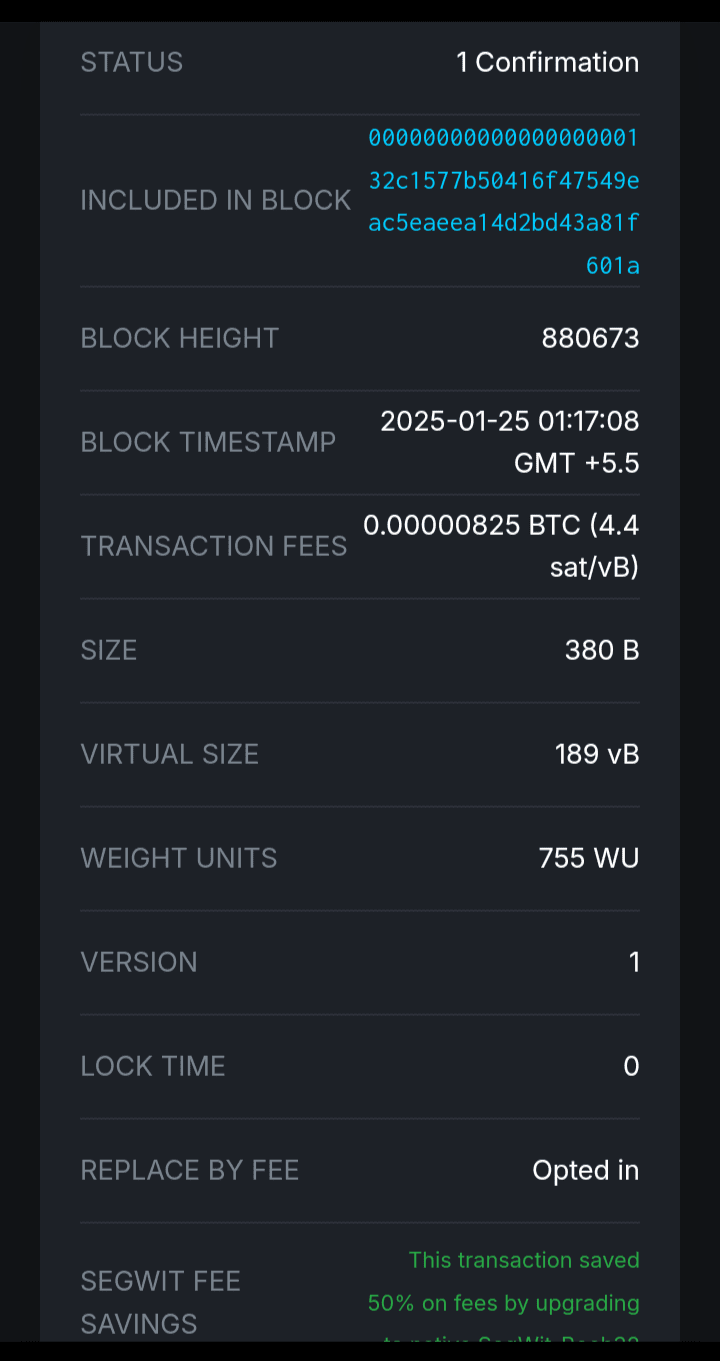Image resolution: width=720 pixels, height=1361 pixels.
Task: Select the 1 Confirmation status value
Action: tap(547, 62)
